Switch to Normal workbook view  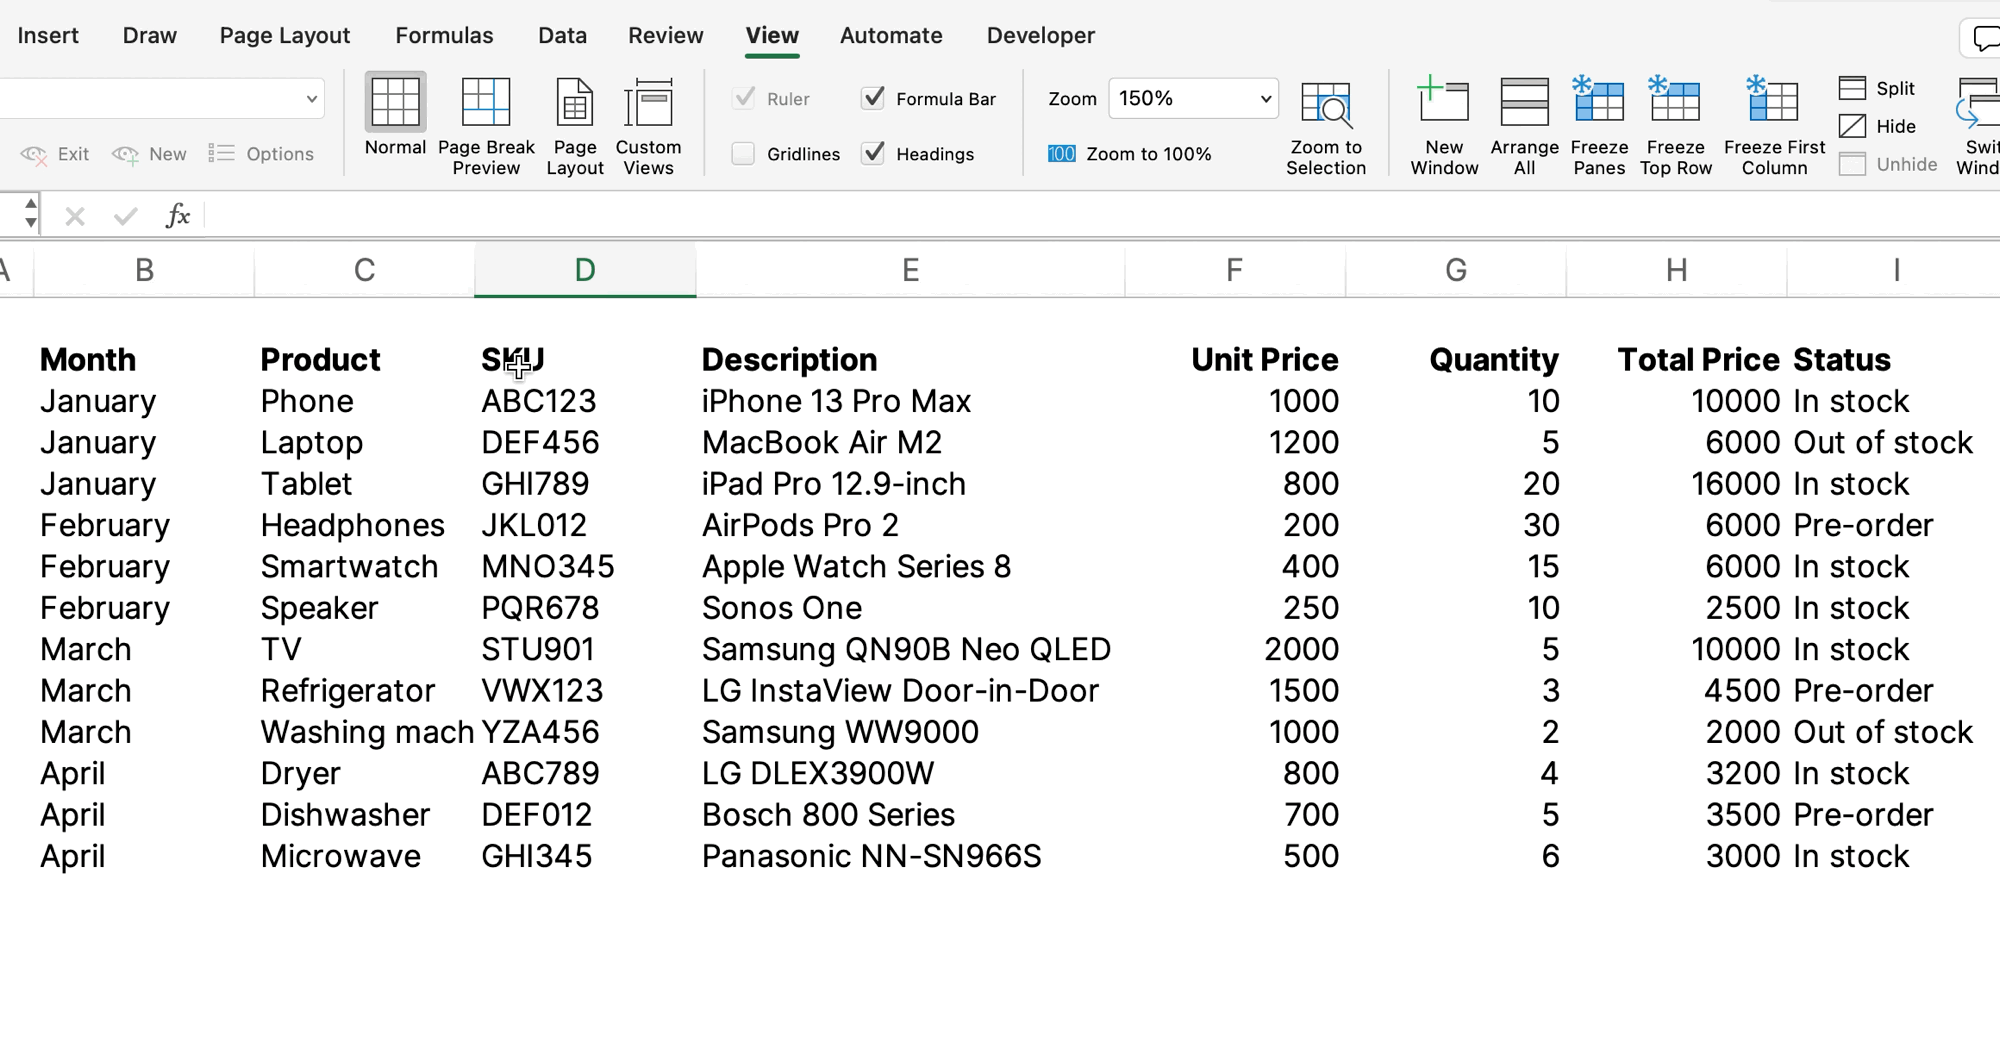pos(395,103)
